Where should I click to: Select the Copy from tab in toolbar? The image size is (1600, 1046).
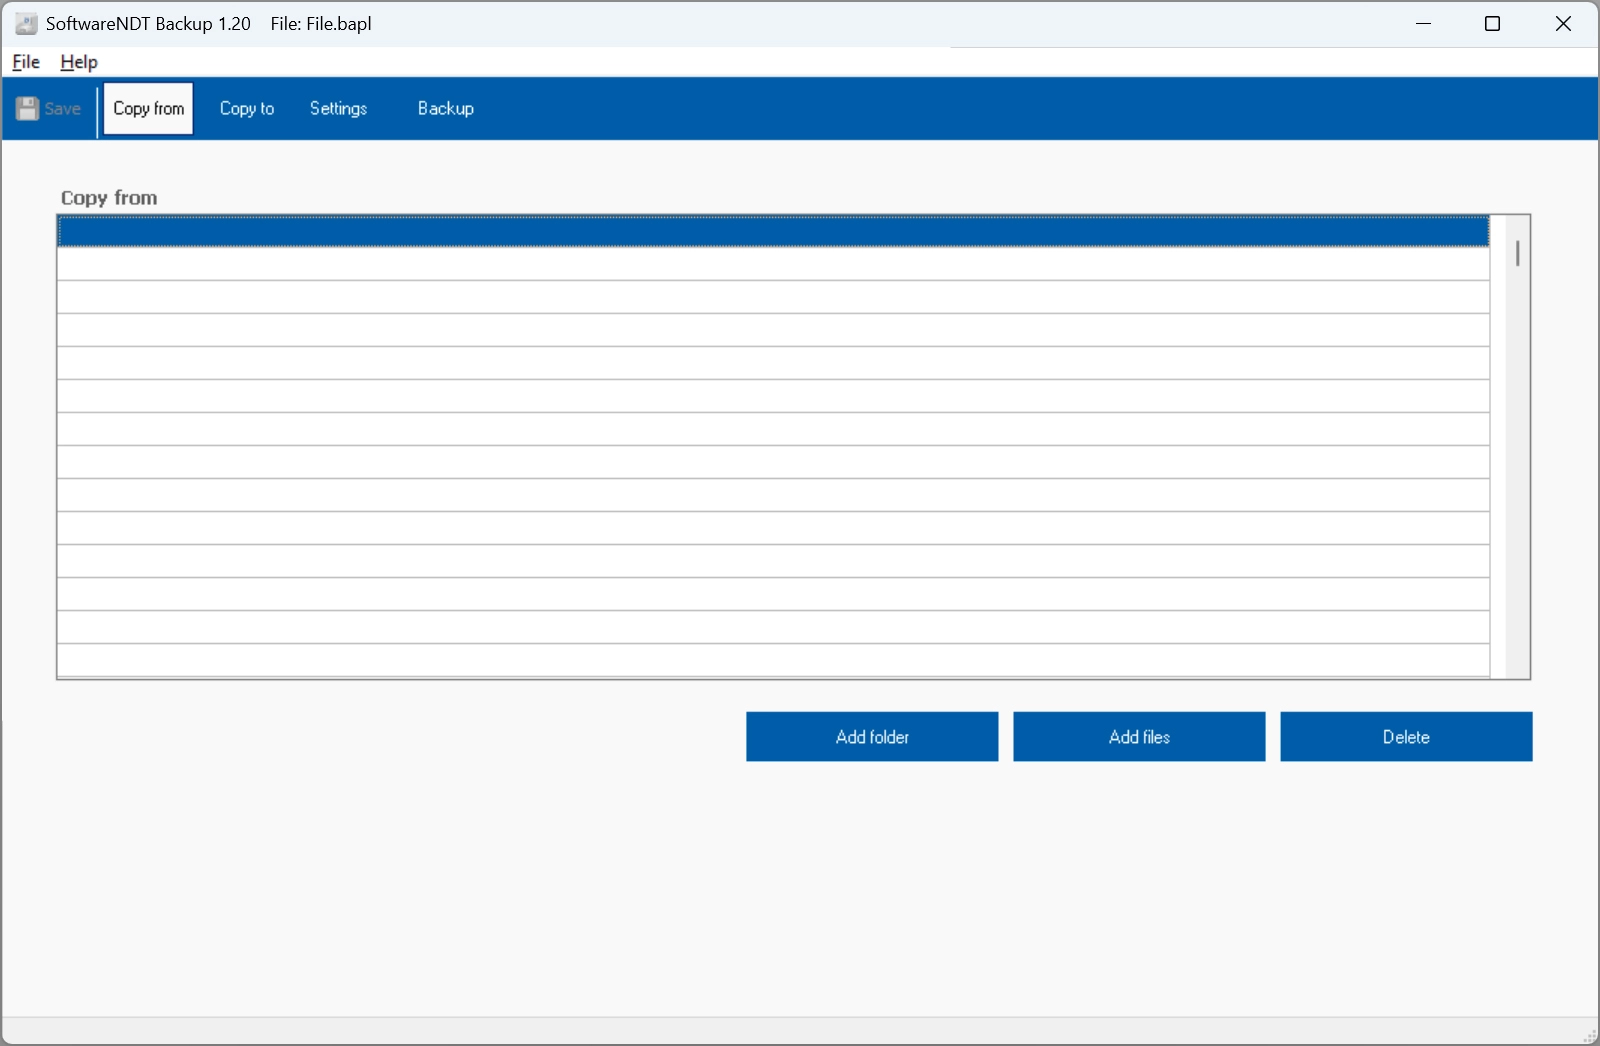pos(148,109)
